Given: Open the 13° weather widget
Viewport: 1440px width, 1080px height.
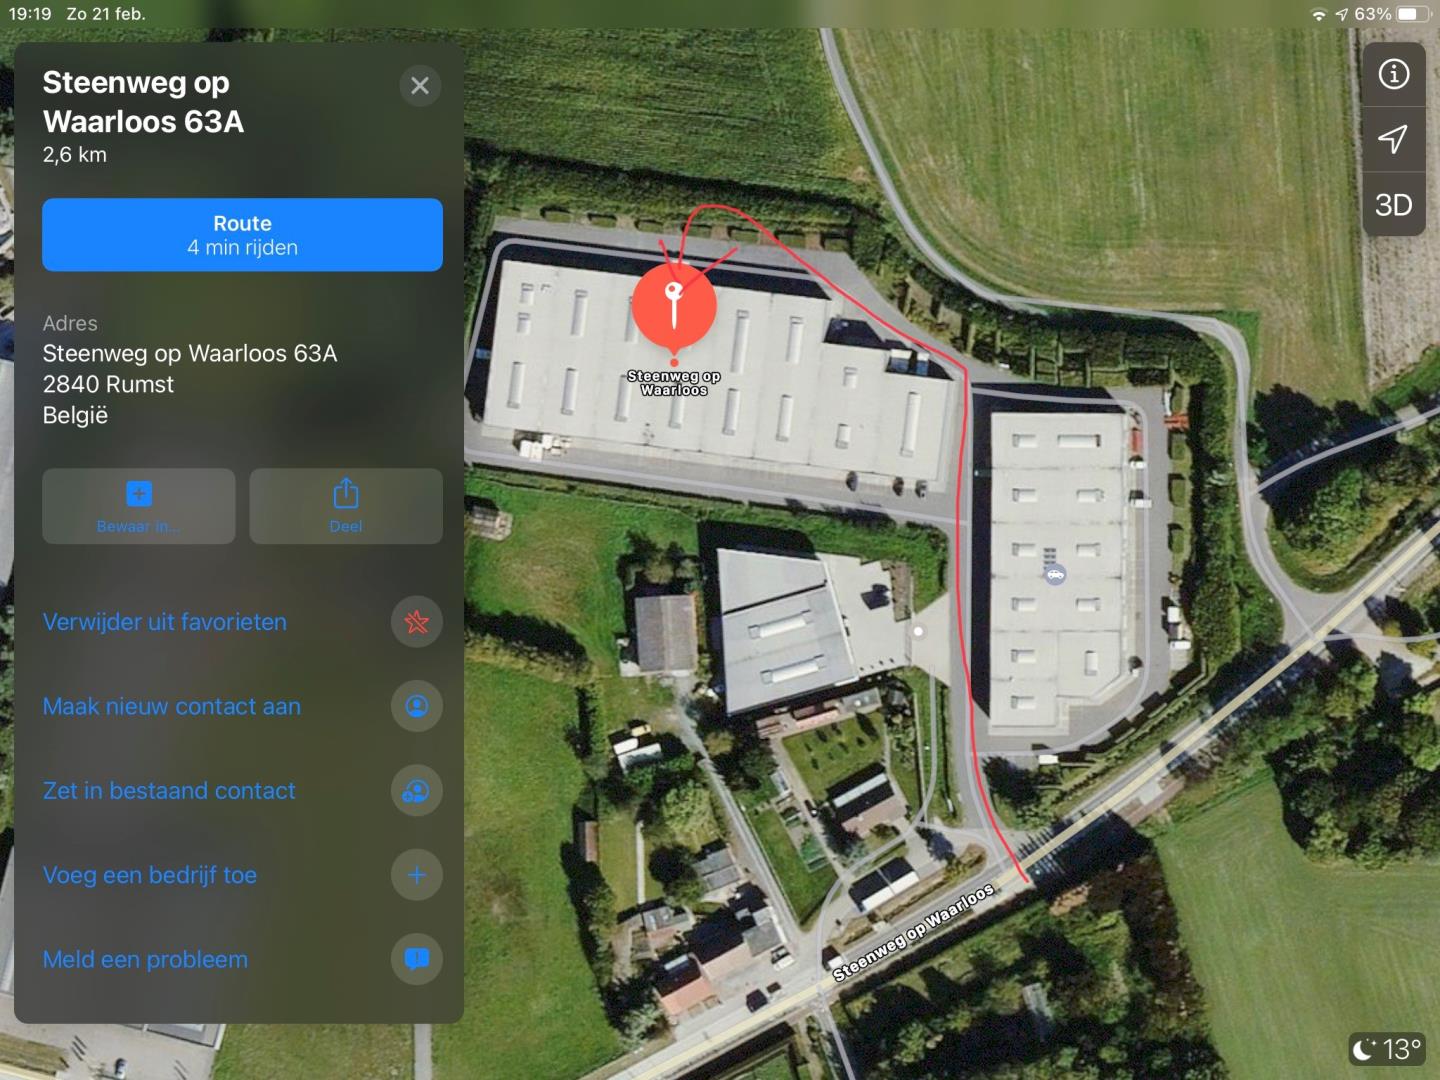Looking at the screenshot, I should click(x=1387, y=1049).
